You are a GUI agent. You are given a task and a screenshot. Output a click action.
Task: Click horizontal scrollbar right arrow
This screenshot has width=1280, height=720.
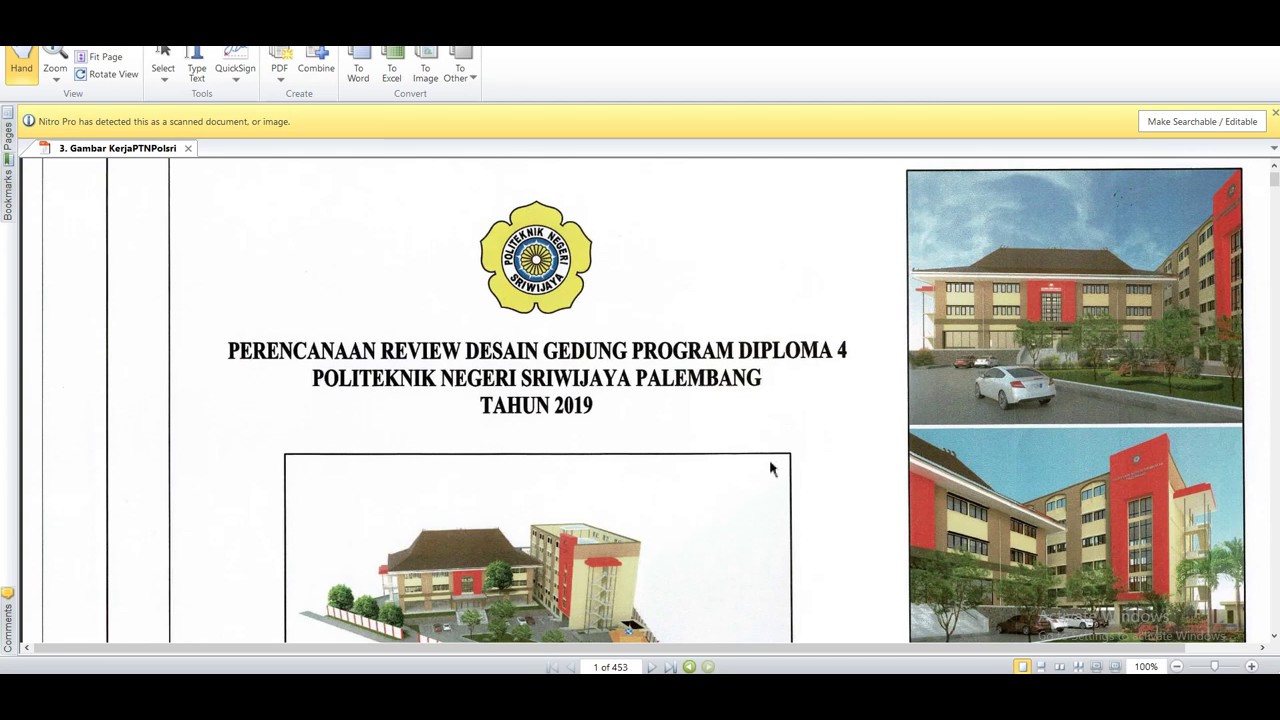(1262, 648)
